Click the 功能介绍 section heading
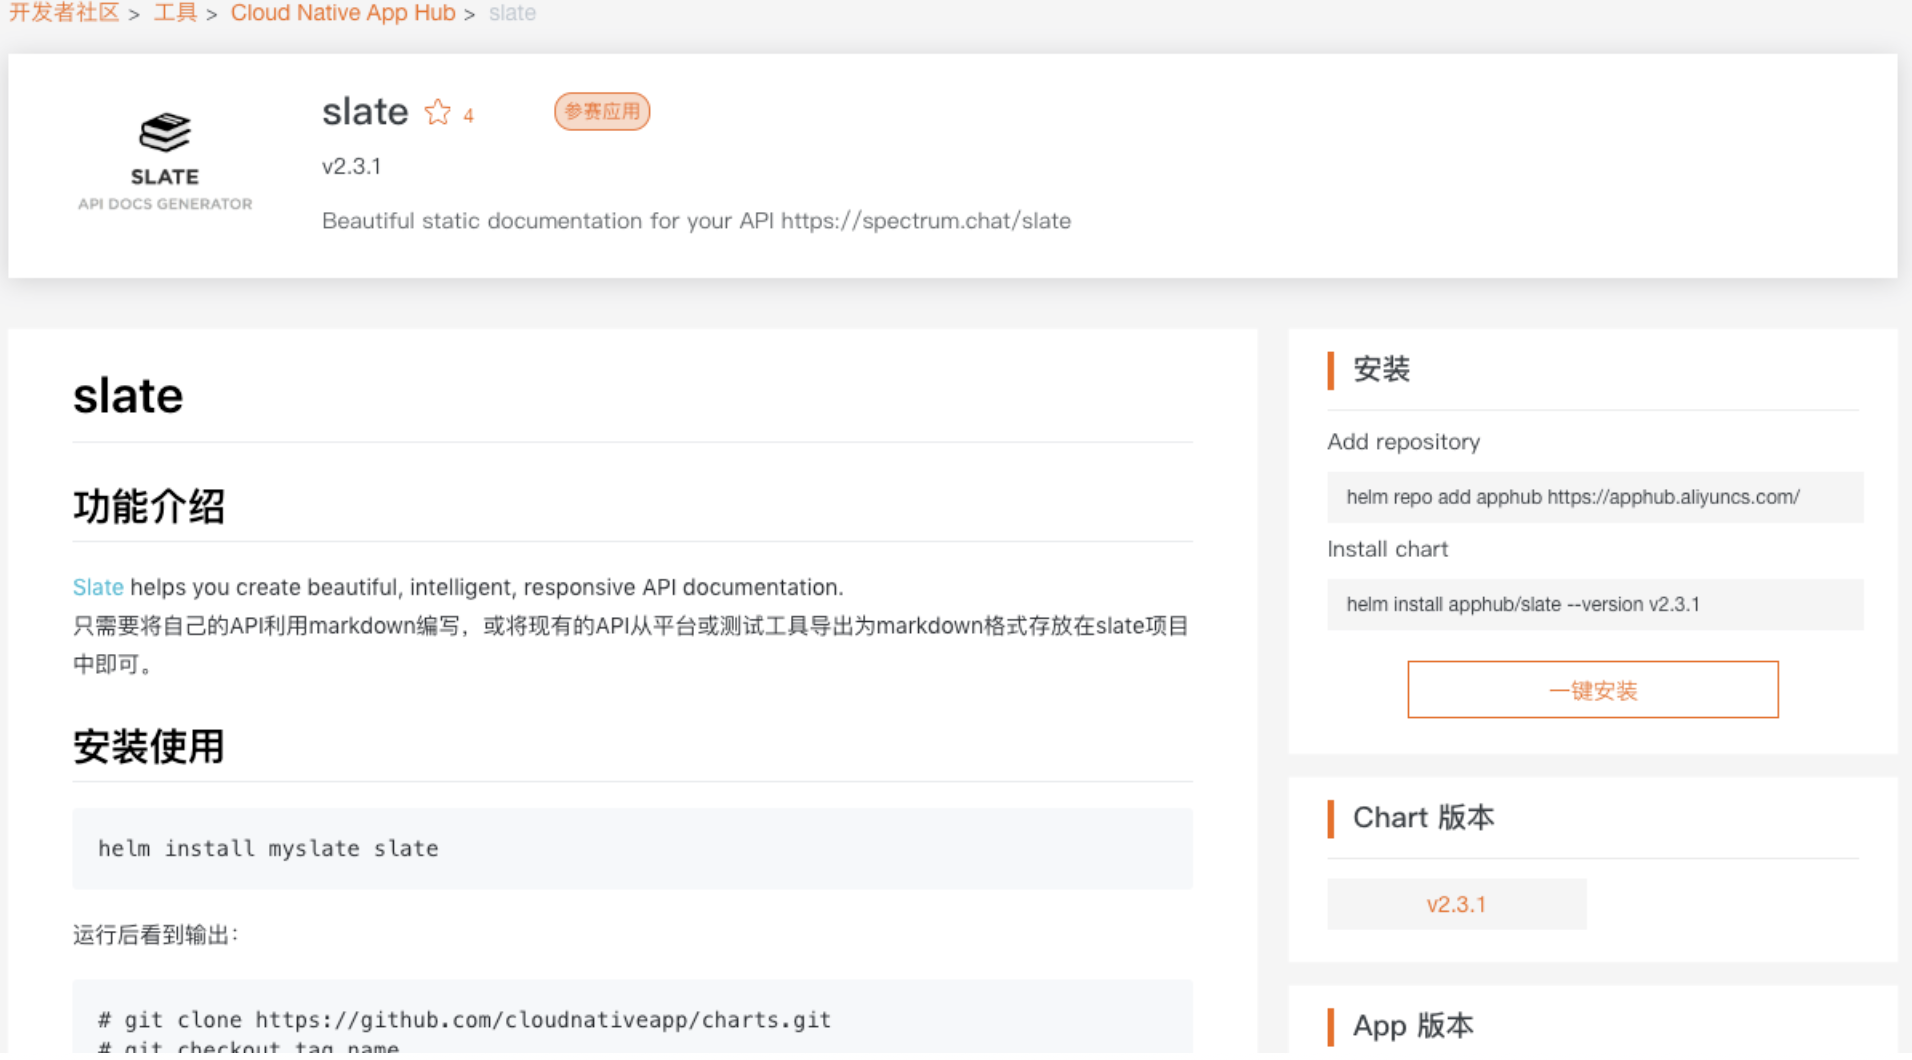 149,506
